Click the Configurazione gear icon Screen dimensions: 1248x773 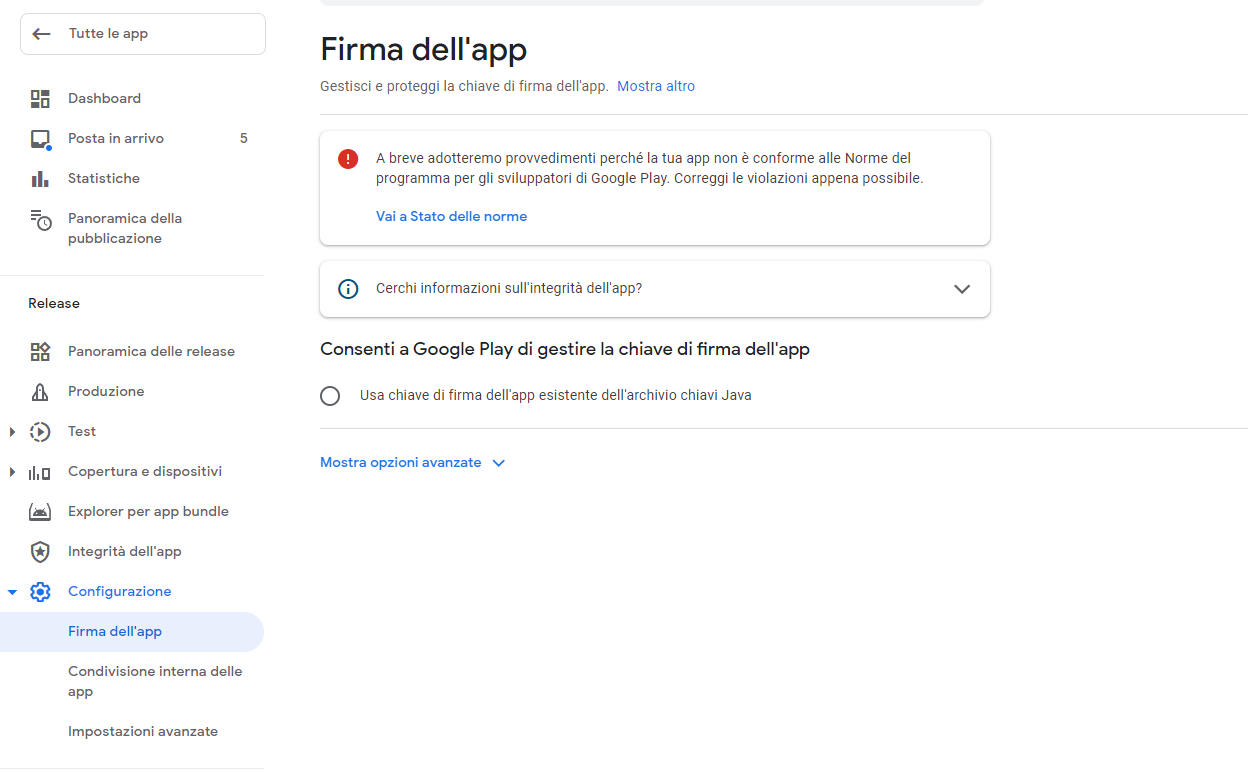point(40,592)
